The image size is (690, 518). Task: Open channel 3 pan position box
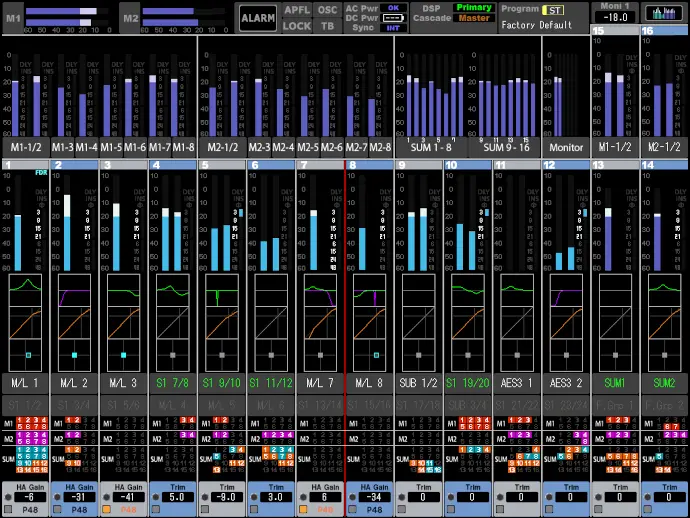(124, 355)
